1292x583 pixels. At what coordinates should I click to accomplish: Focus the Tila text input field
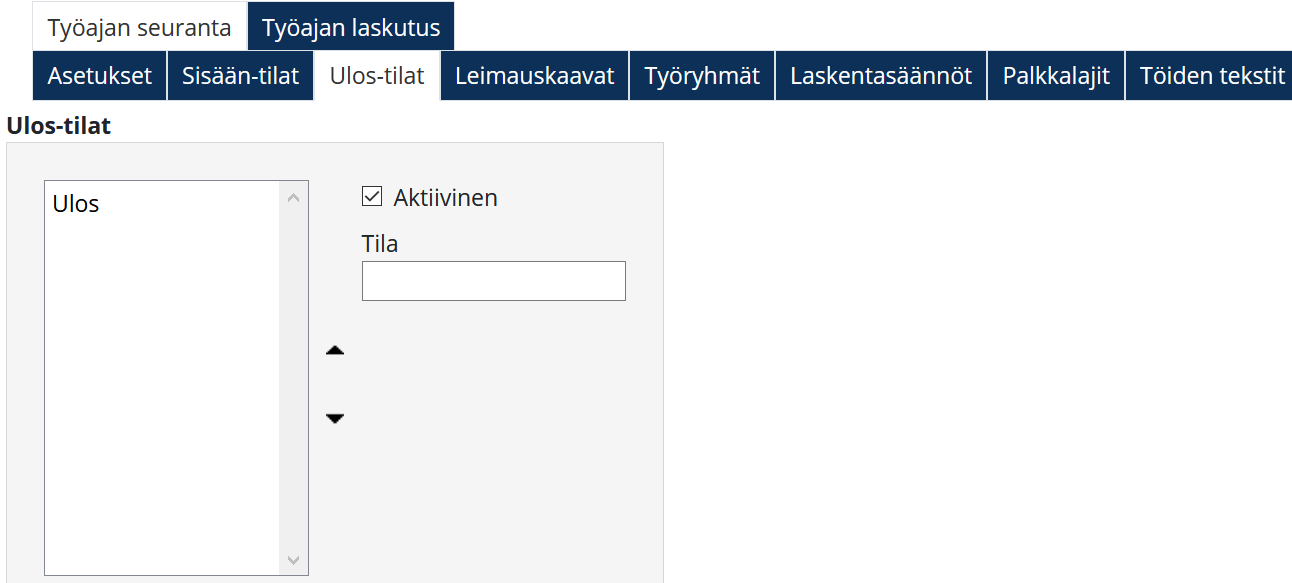click(493, 281)
